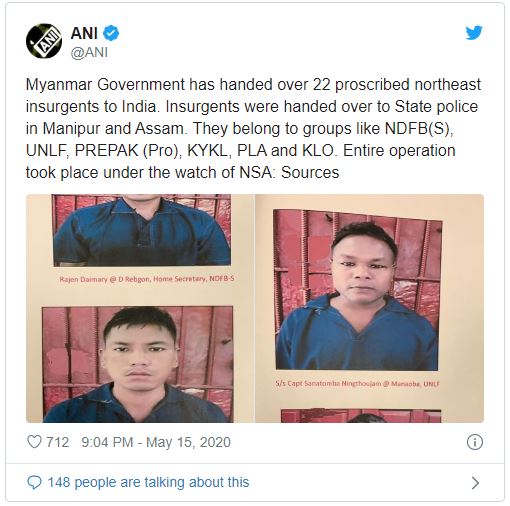Open '148 people are talking about this'
The image size is (510, 506).
coord(148,482)
